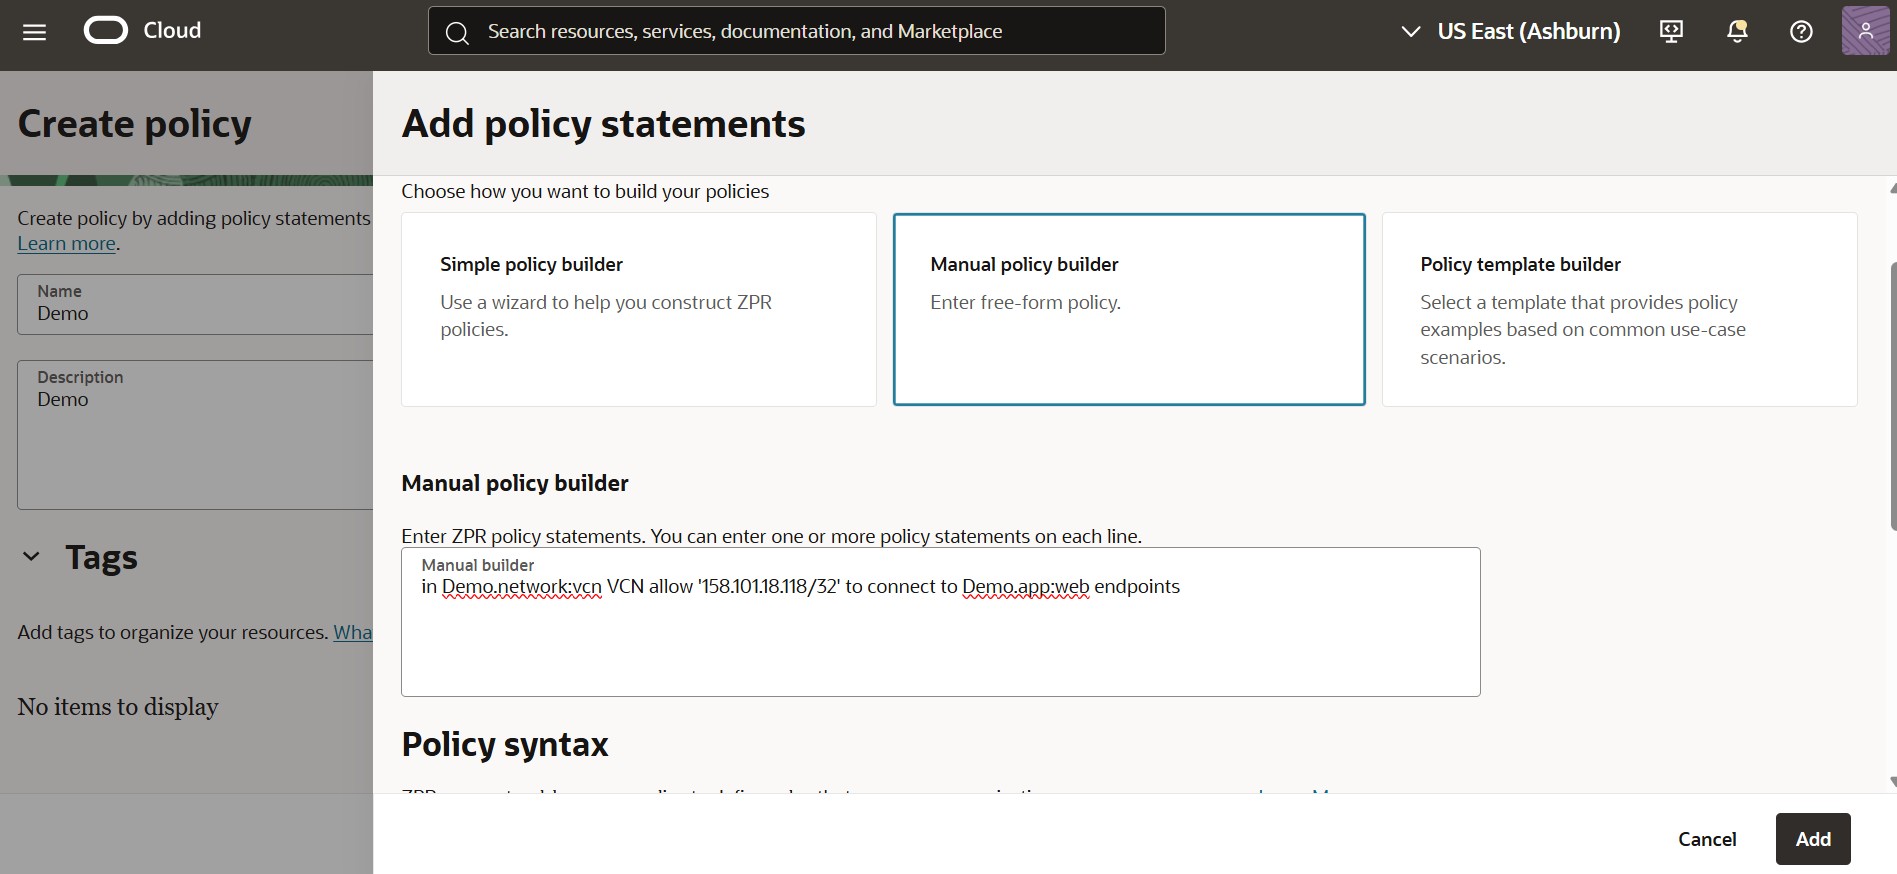Screen dimensions: 1897x874
Task: Select the Manual policy builder option
Action: pyautogui.click(x=1128, y=309)
